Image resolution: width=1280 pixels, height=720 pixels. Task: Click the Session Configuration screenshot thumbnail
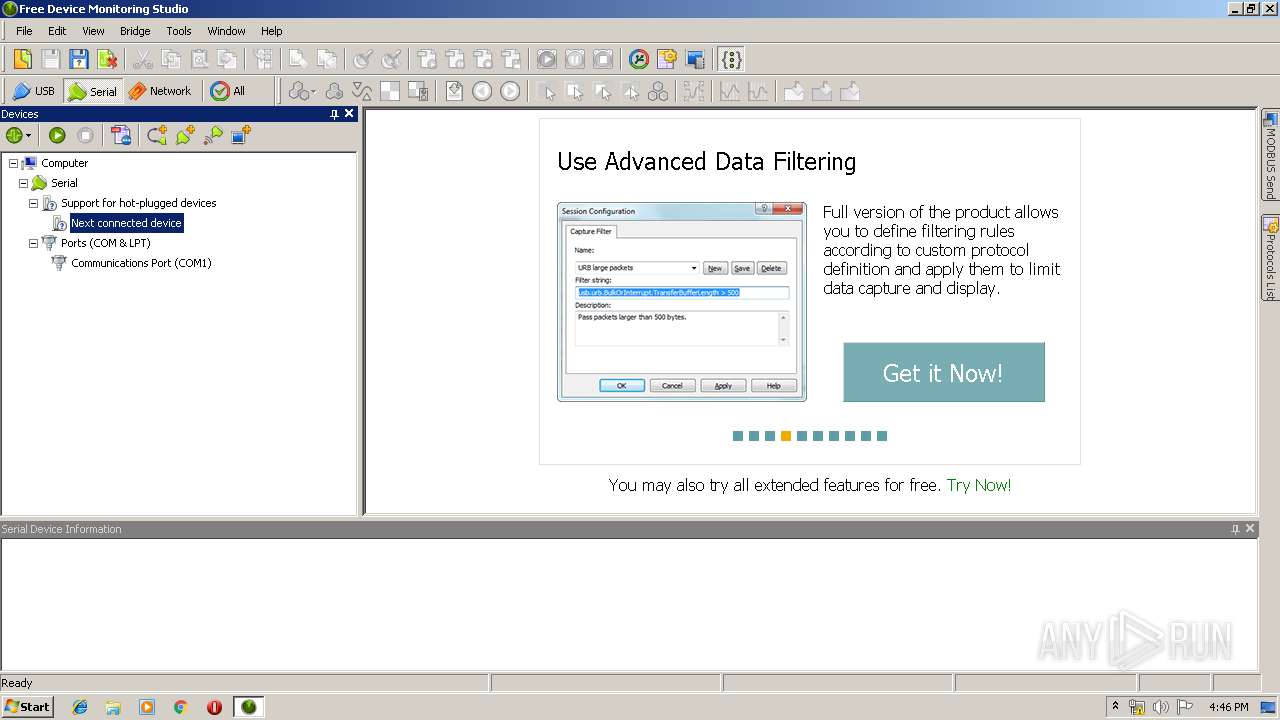click(682, 302)
